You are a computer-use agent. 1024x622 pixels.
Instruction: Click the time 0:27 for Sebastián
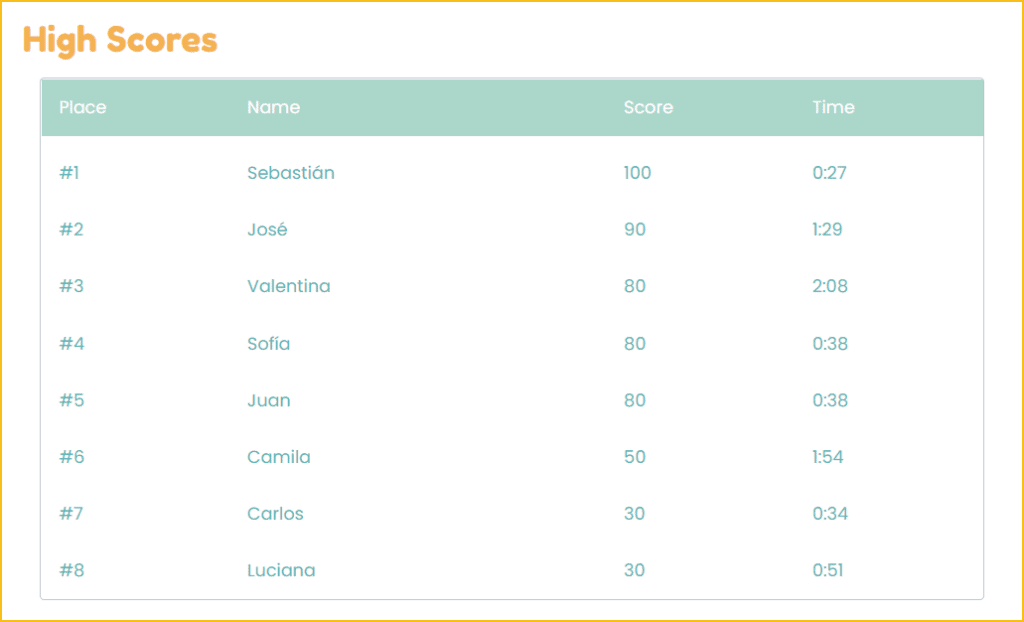pyautogui.click(x=829, y=172)
